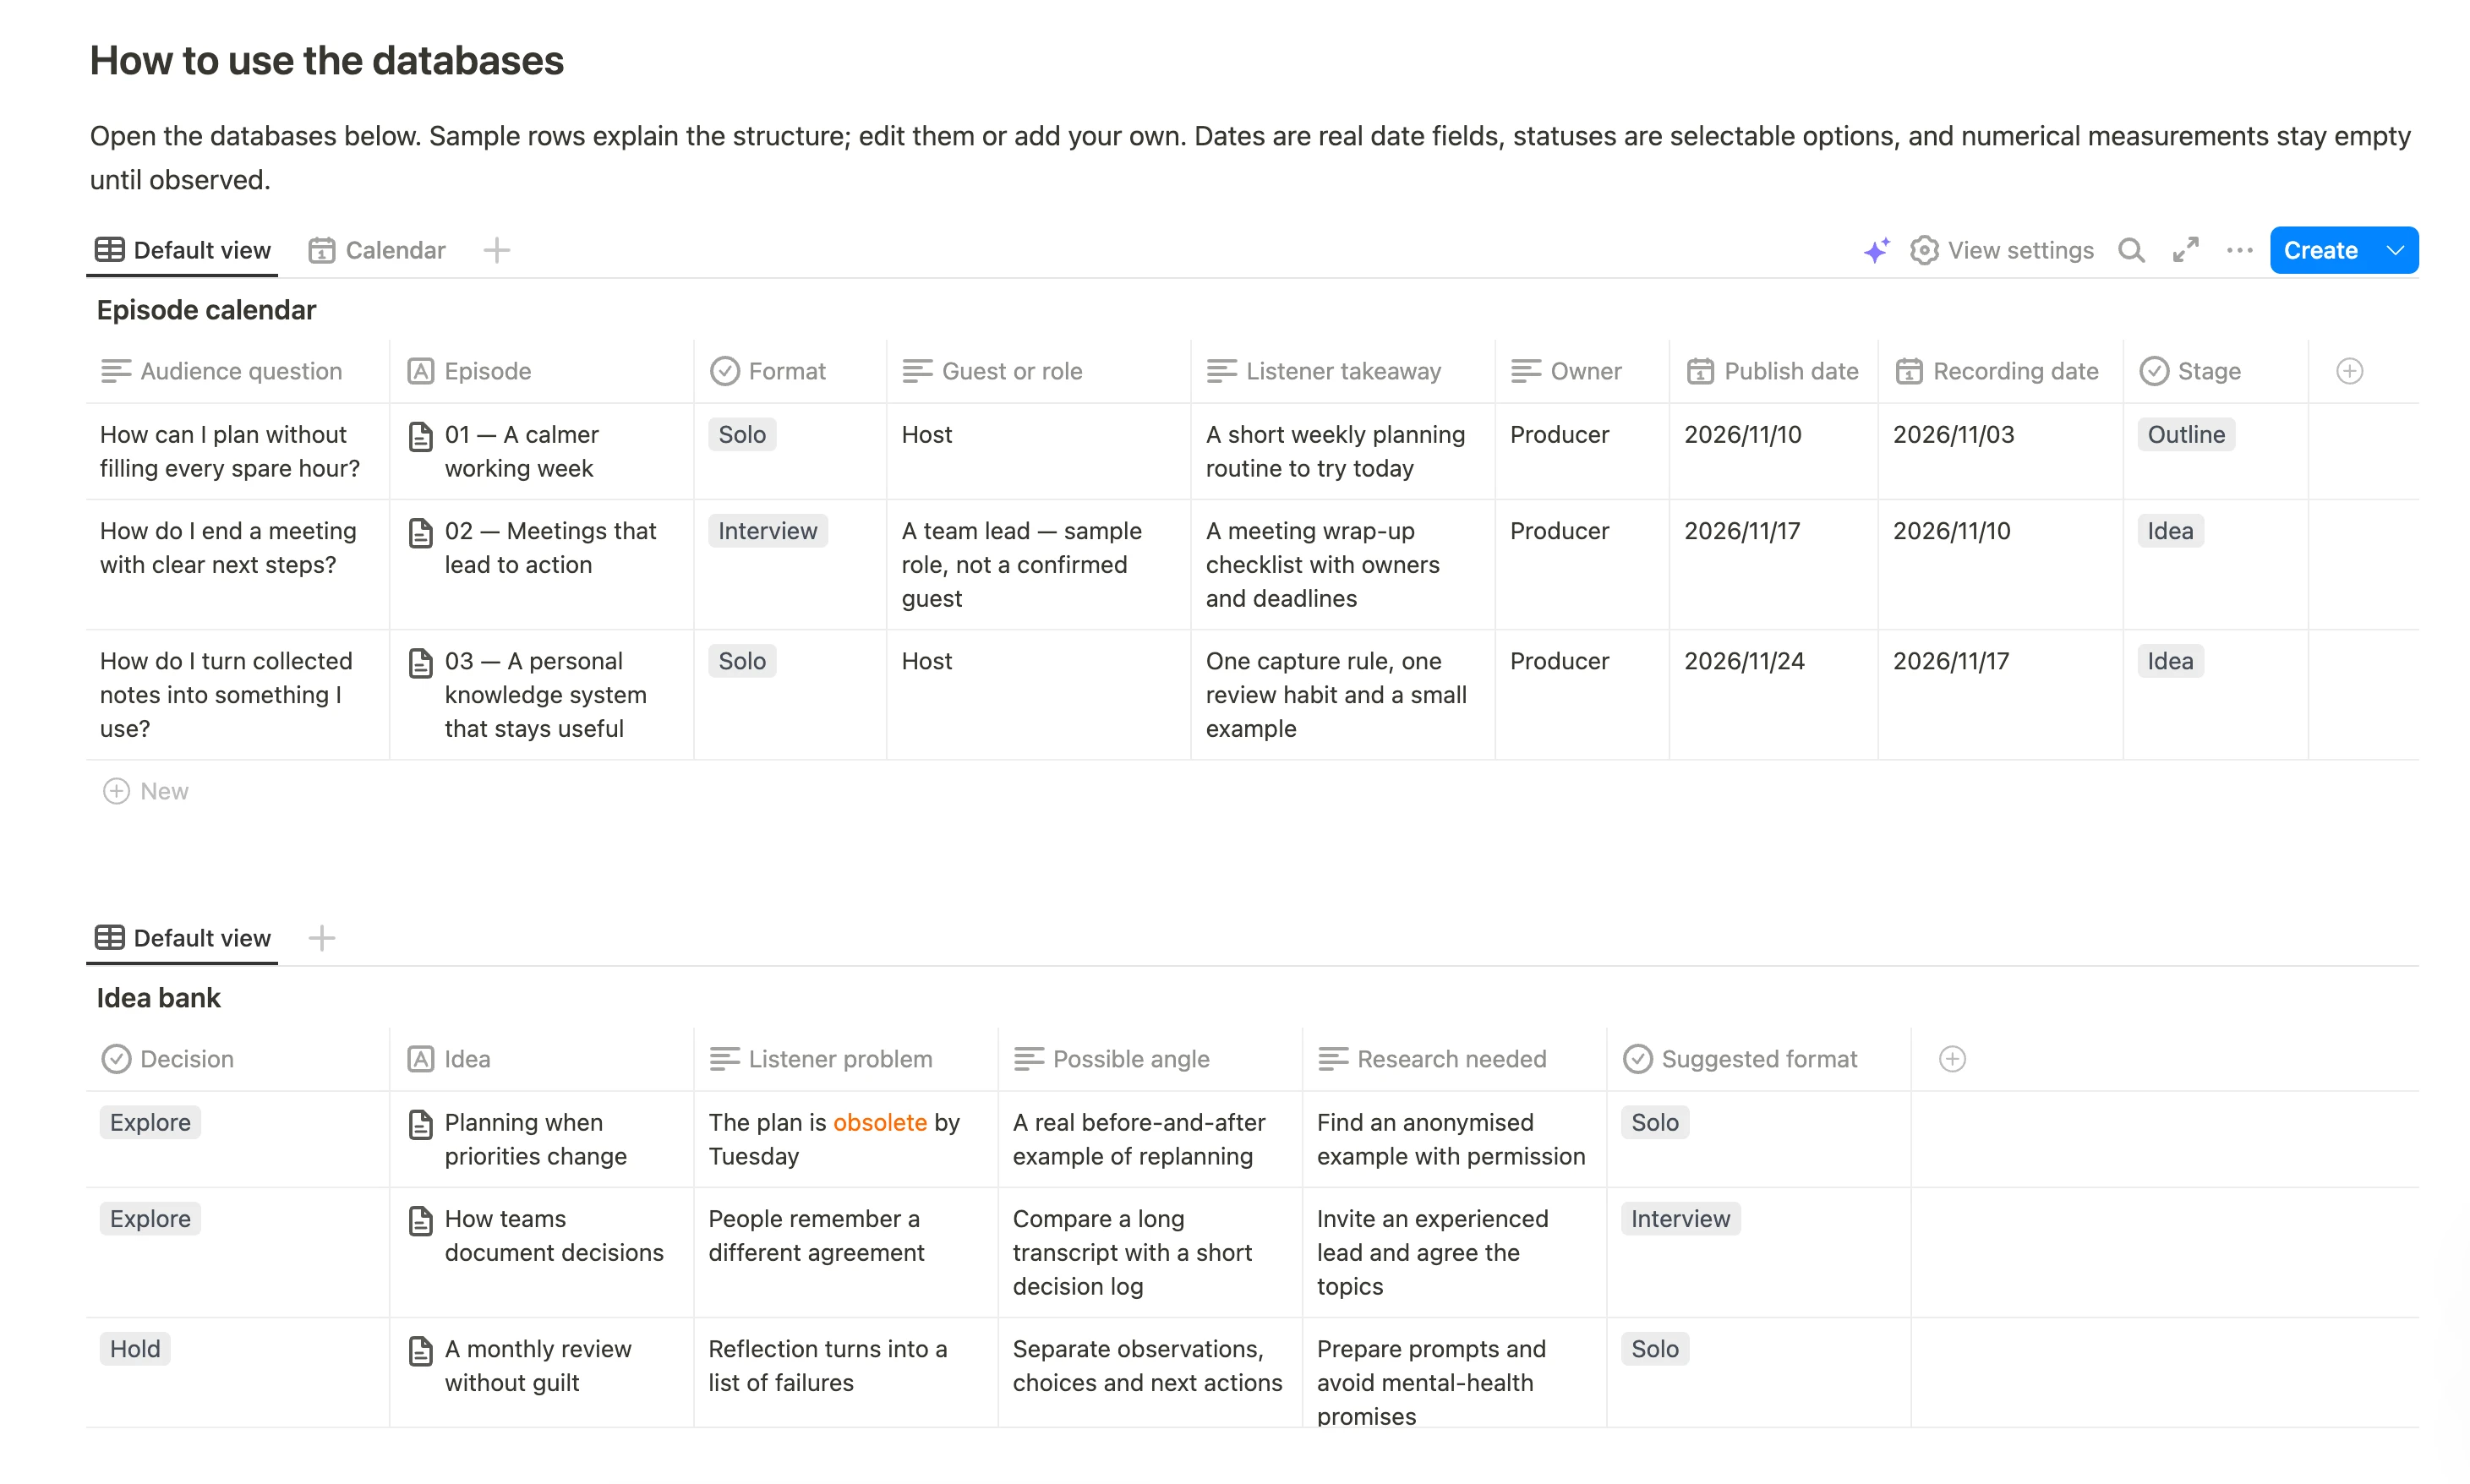Open page icon for 02 — Meetings that lead to action

tap(421, 532)
